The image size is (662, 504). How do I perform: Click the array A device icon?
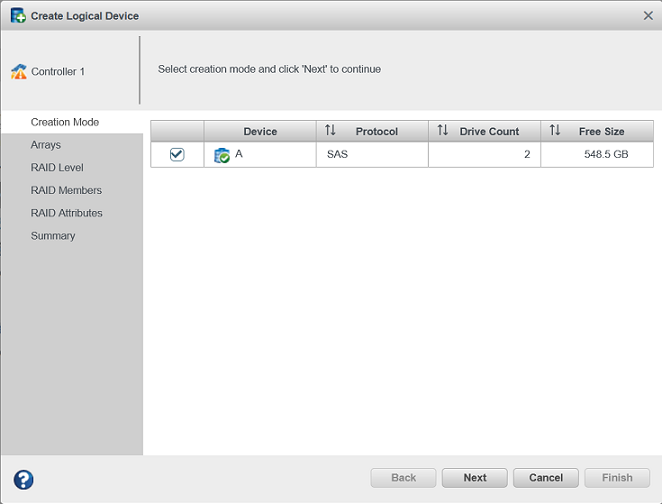tap(222, 155)
